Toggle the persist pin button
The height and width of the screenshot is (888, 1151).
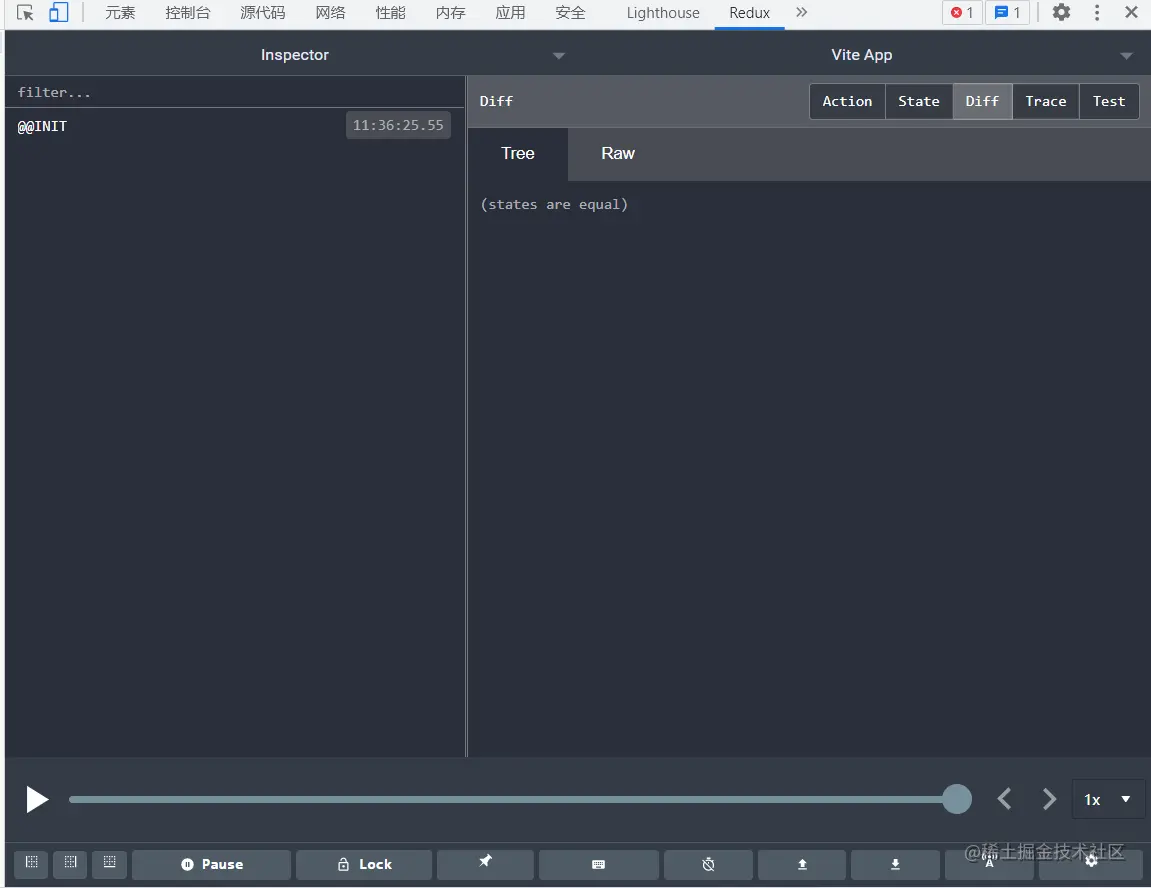click(x=485, y=864)
